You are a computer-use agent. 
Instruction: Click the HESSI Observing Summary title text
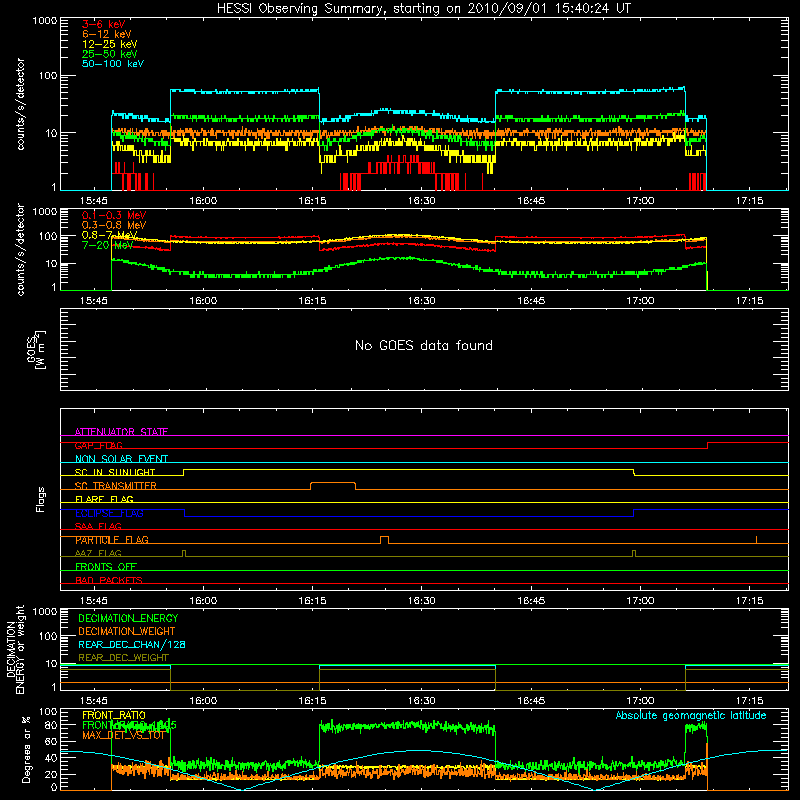click(x=423, y=9)
